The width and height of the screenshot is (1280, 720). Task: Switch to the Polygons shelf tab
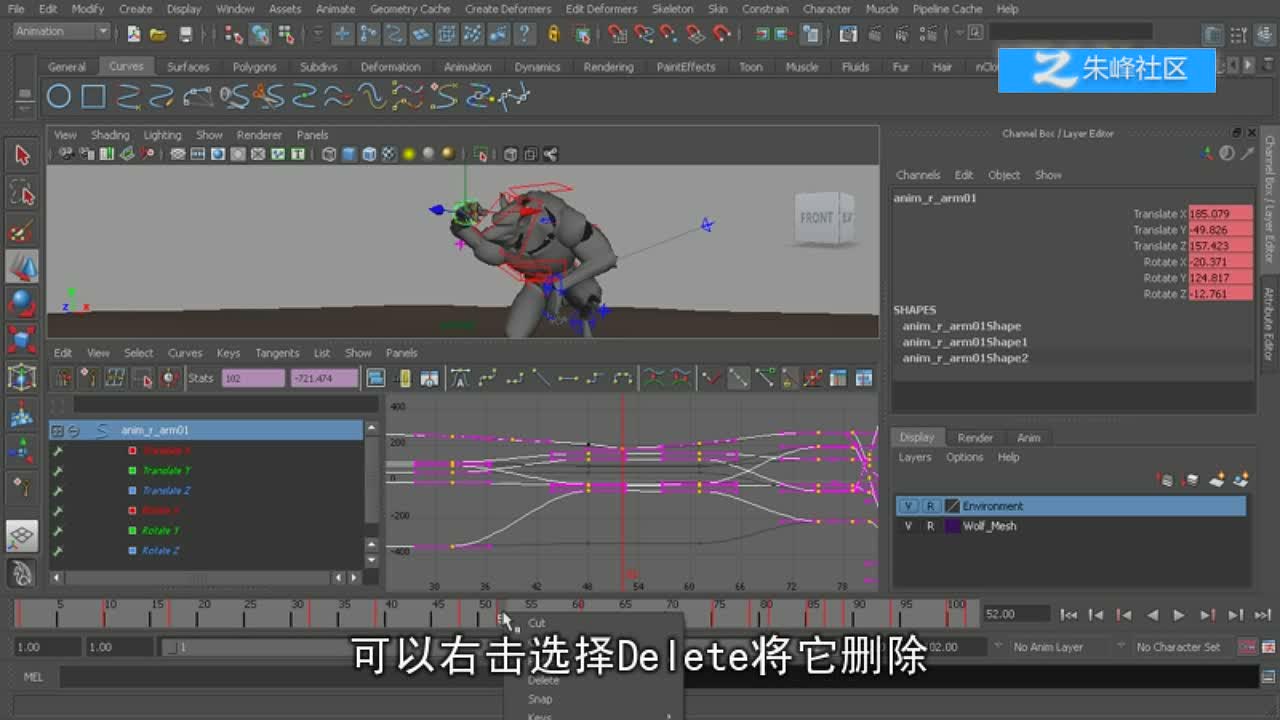[x=254, y=67]
